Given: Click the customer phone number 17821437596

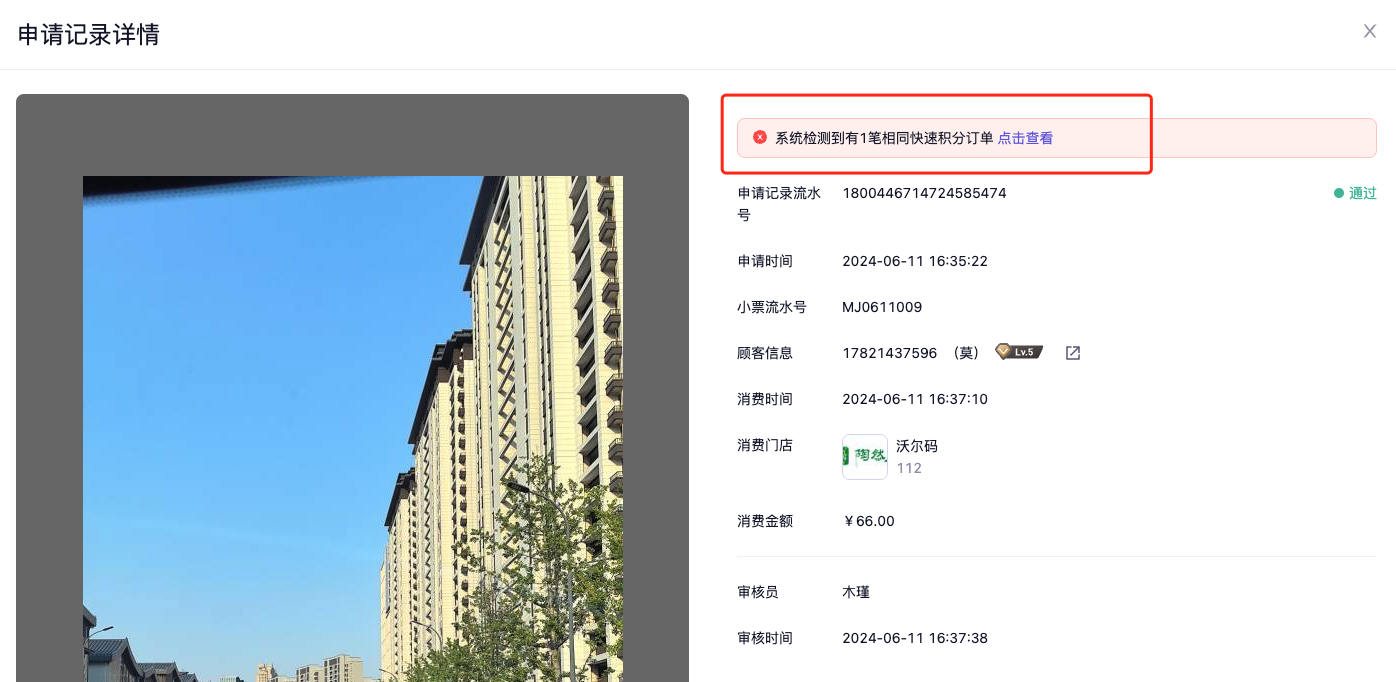Looking at the screenshot, I should click(889, 353).
